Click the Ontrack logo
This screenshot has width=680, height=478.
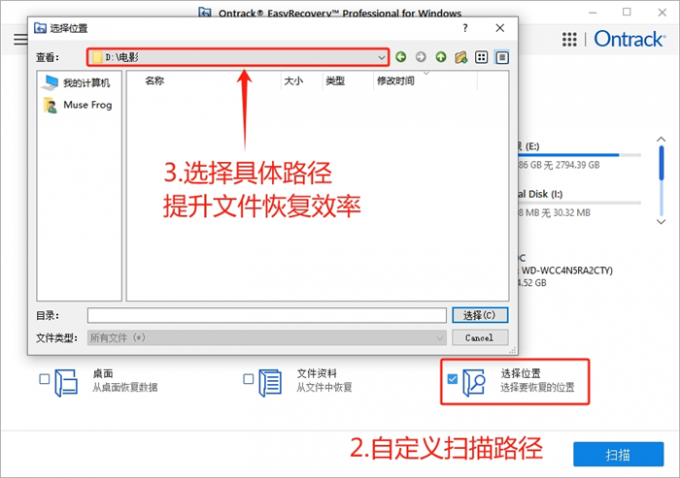point(629,39)
